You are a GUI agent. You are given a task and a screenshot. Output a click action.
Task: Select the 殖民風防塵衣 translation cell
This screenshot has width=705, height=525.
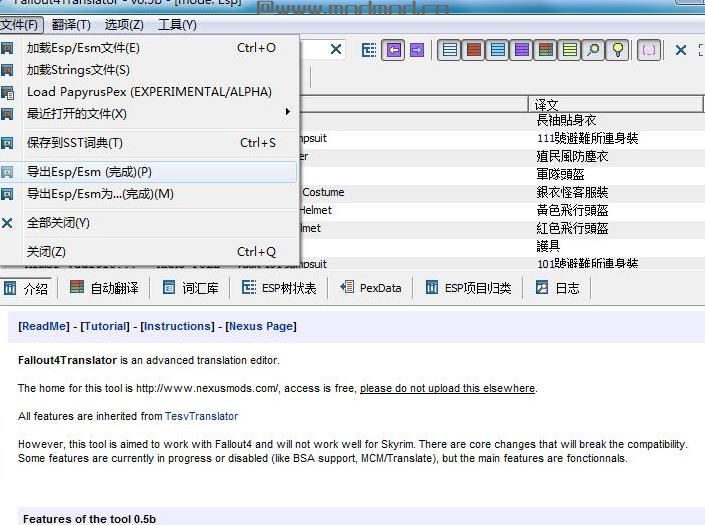[x=617, y=156]
